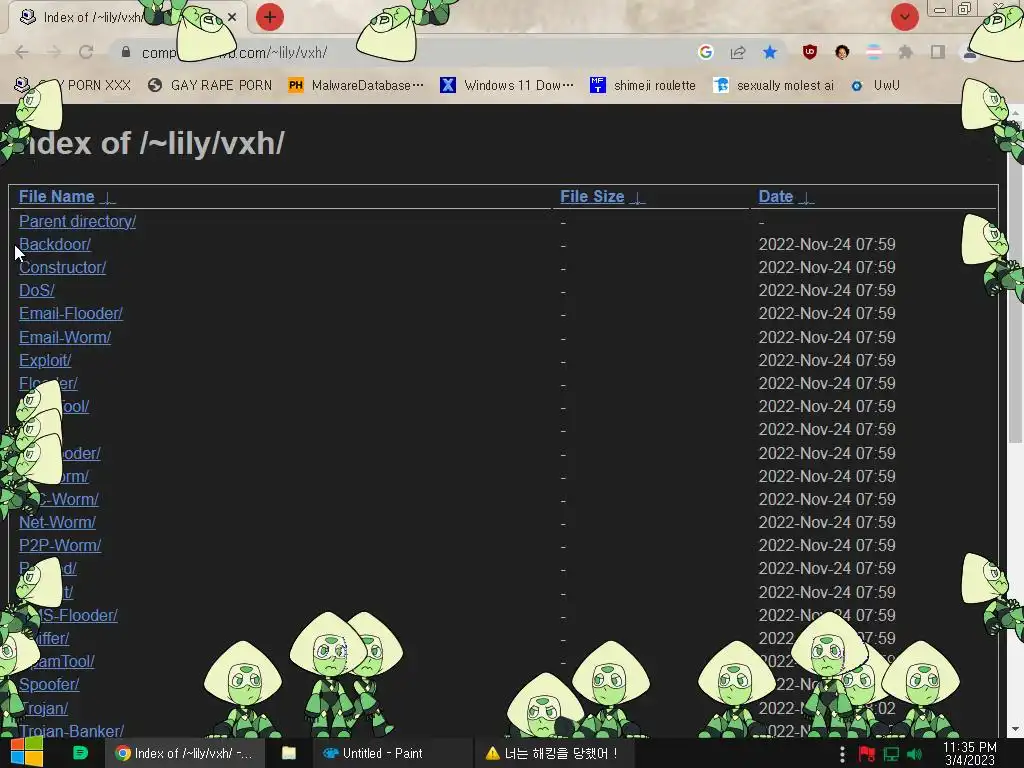
Task: Show hidden tray icons via three dots
Action: point(842,754)
